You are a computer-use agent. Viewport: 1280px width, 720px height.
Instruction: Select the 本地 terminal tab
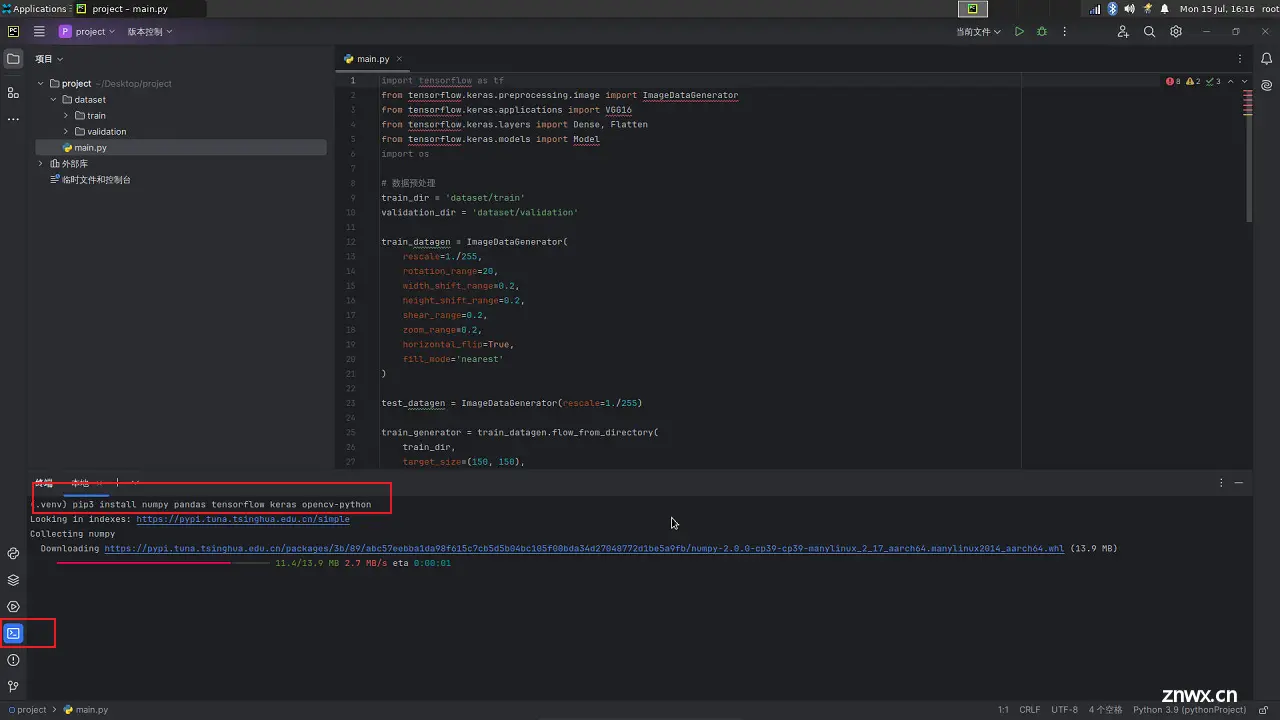[x=80, y=483]
